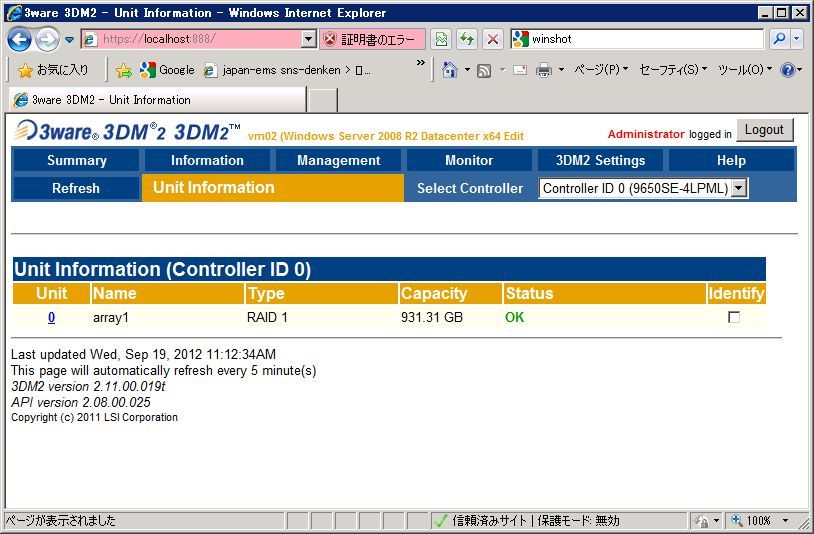
Task: Click the certificate error shield indicator
Action: tap(372, 39)
